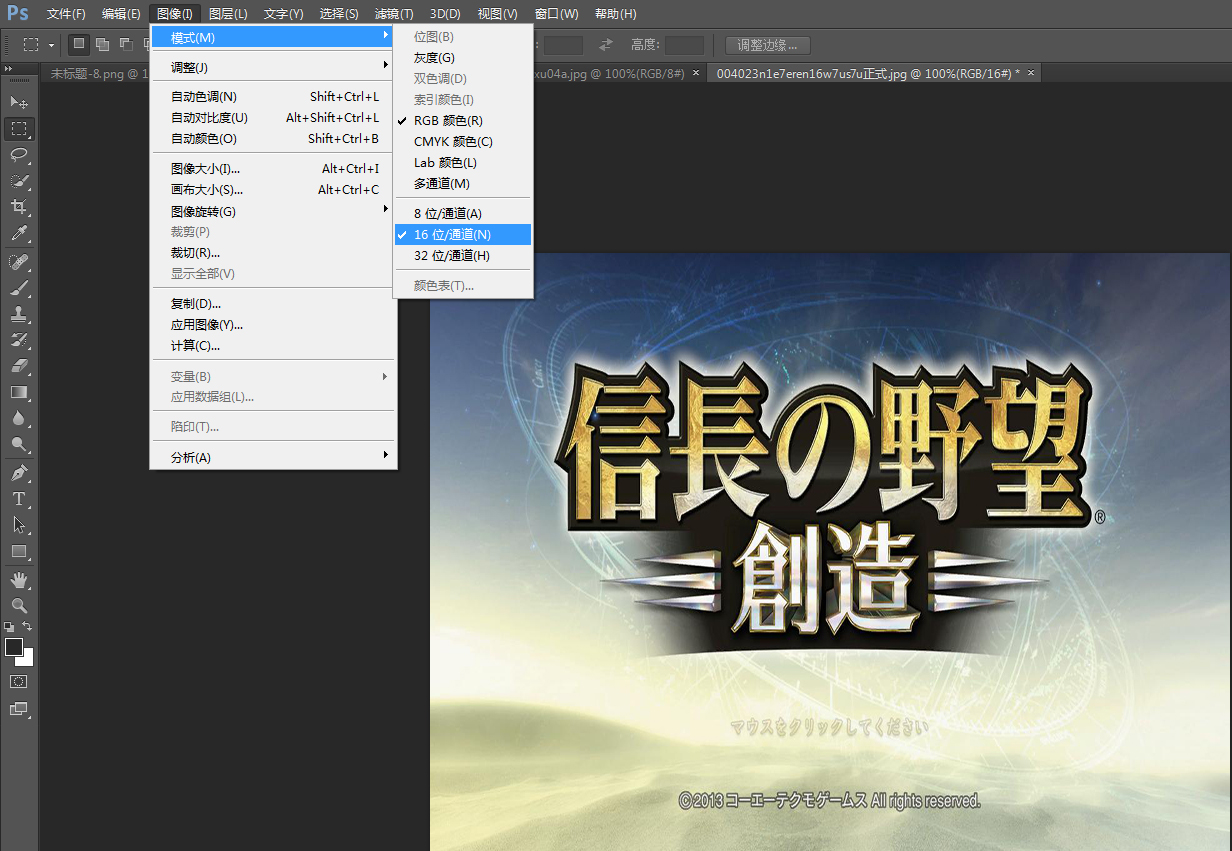Select the Brush tool

tap(19, 288)
